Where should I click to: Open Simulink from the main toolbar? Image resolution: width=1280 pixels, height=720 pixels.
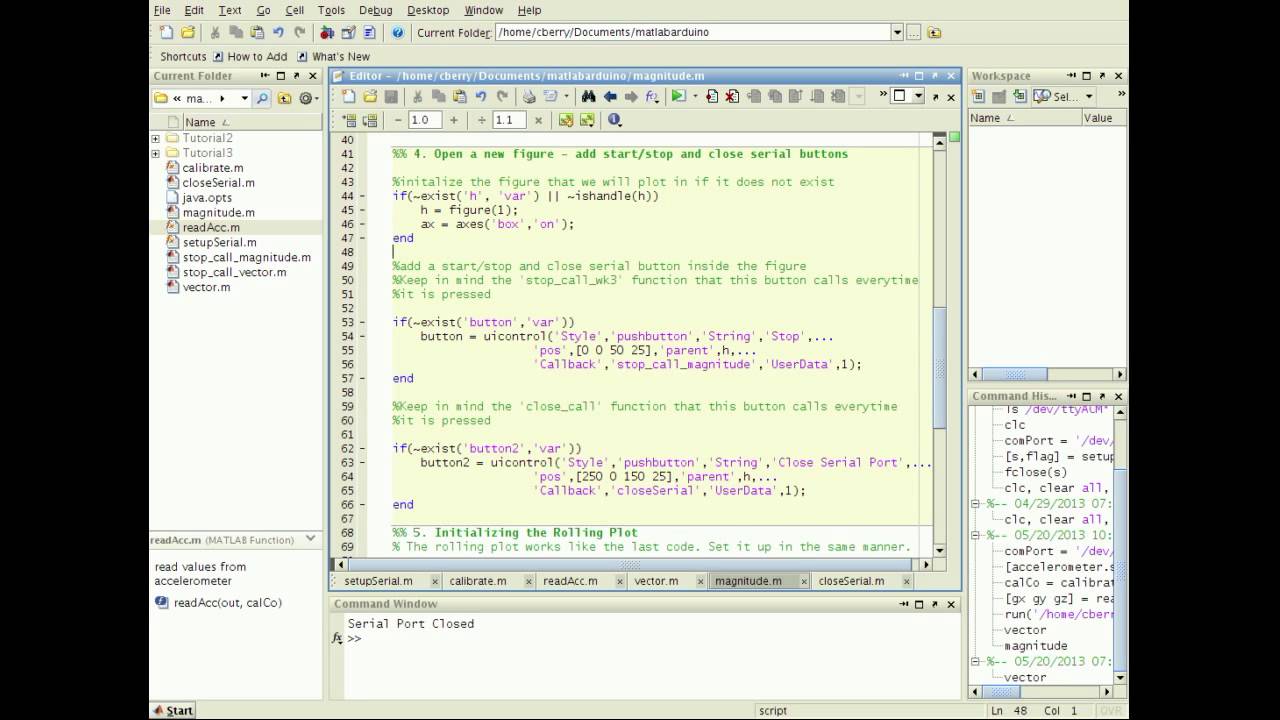(x=327, y=33)
